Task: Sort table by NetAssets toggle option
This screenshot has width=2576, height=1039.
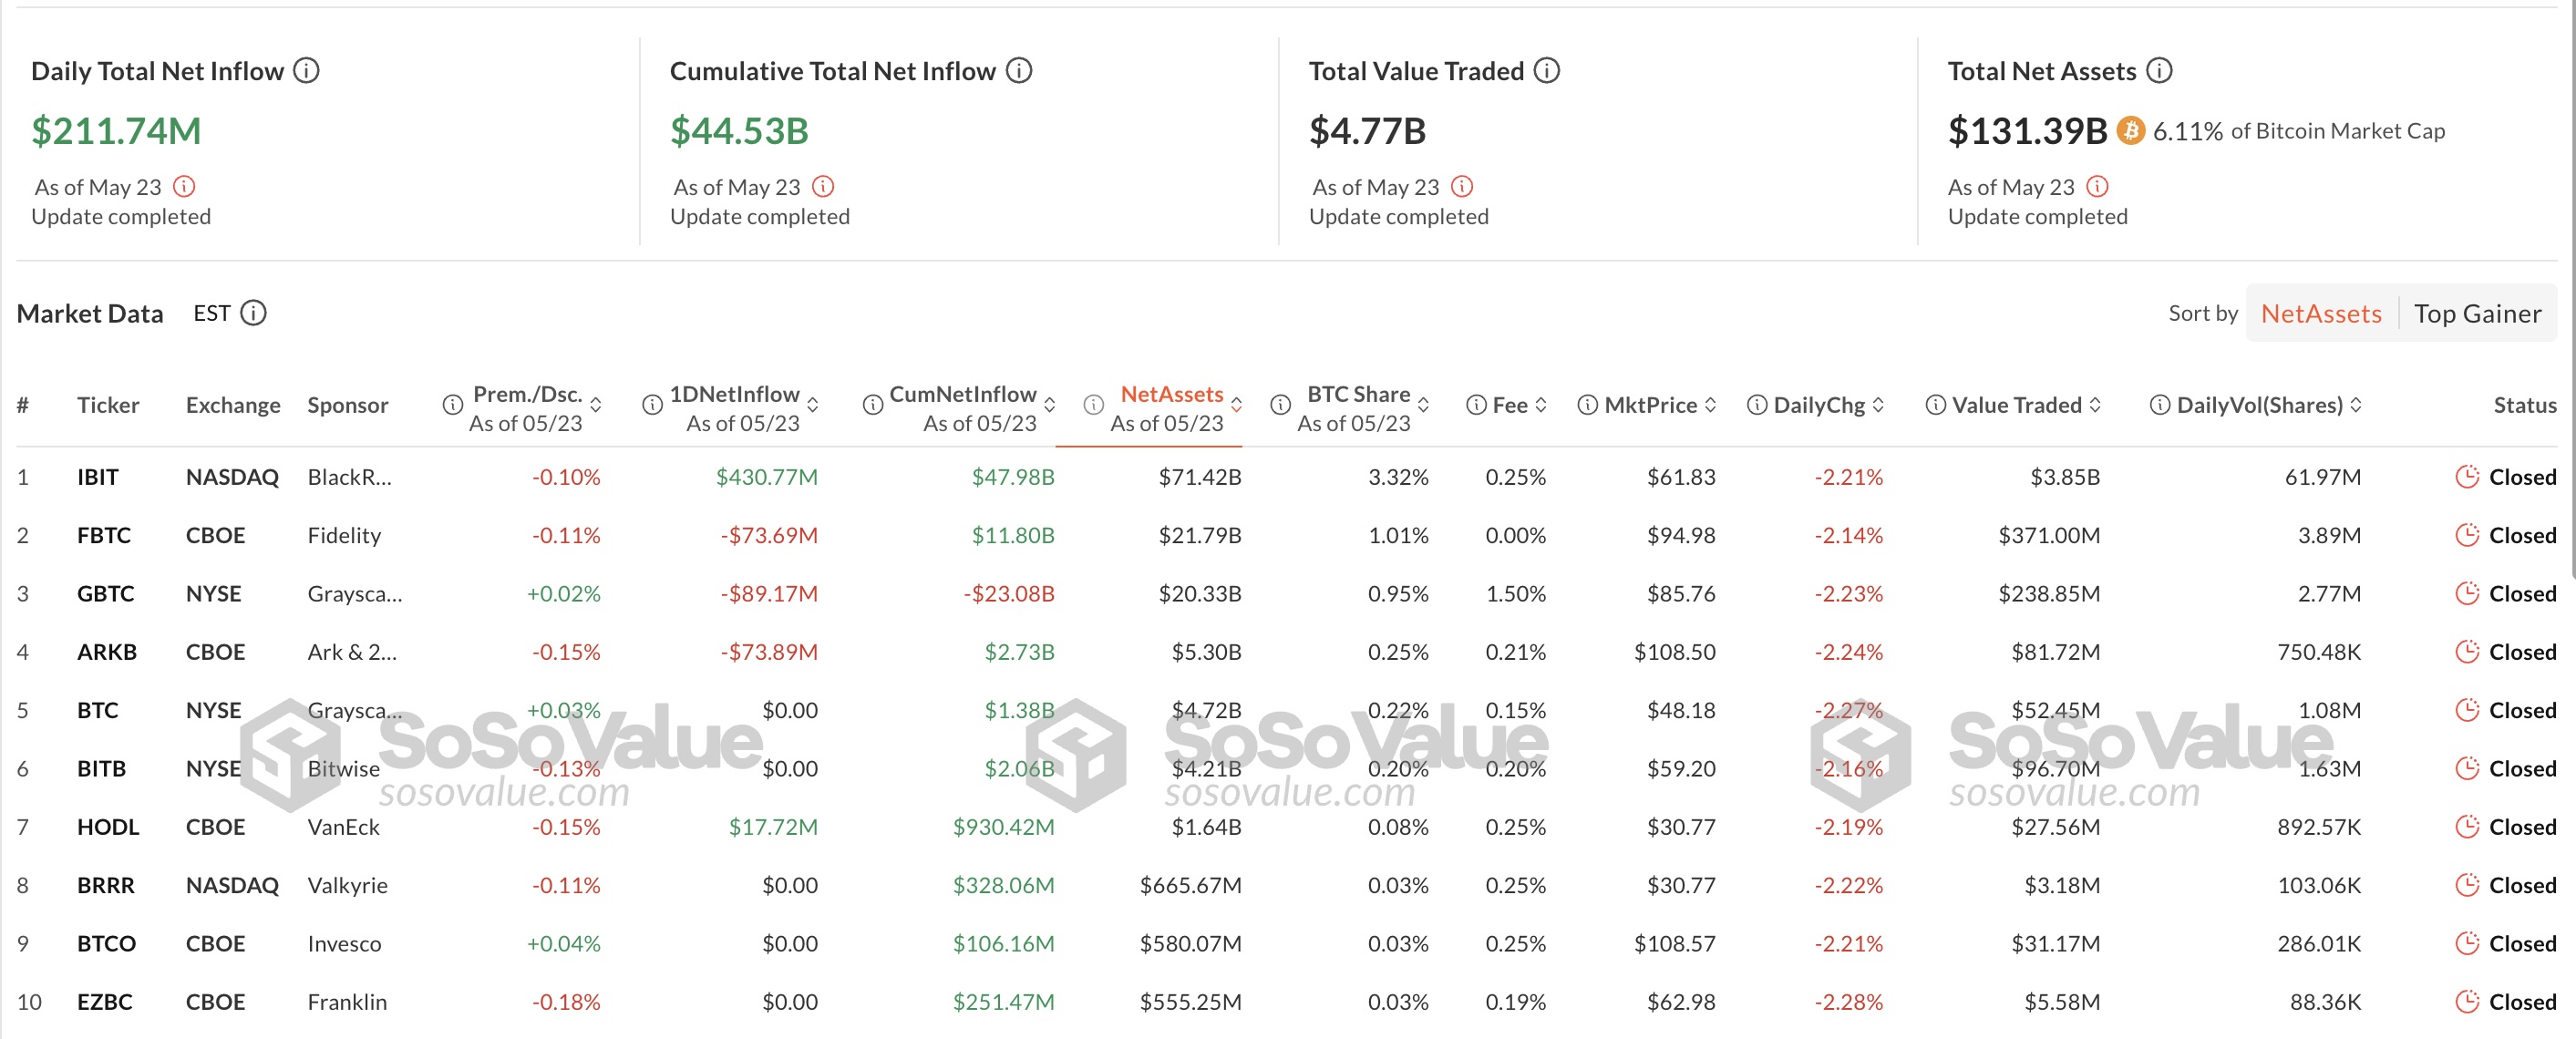Action: [x=2321, y=314]
